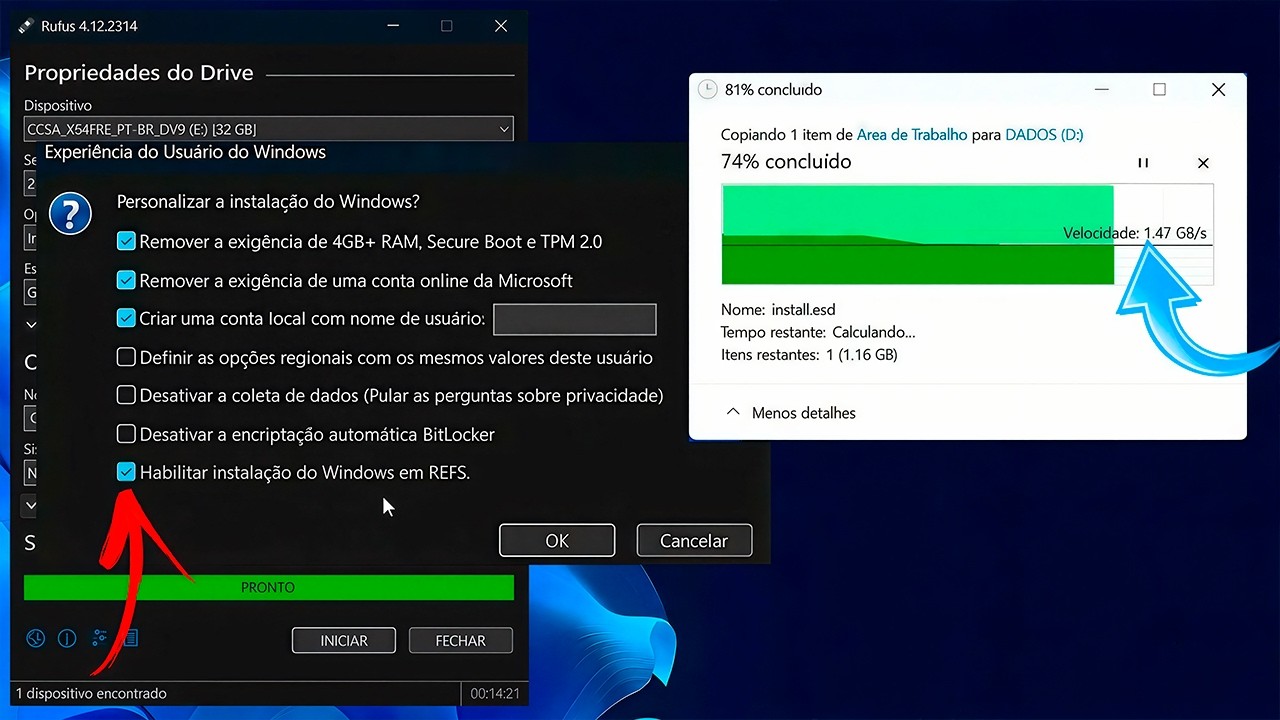The image size is (1280, 720).
Task: Click the clock icon in the copy window title bar
Action: pos(707,89)
